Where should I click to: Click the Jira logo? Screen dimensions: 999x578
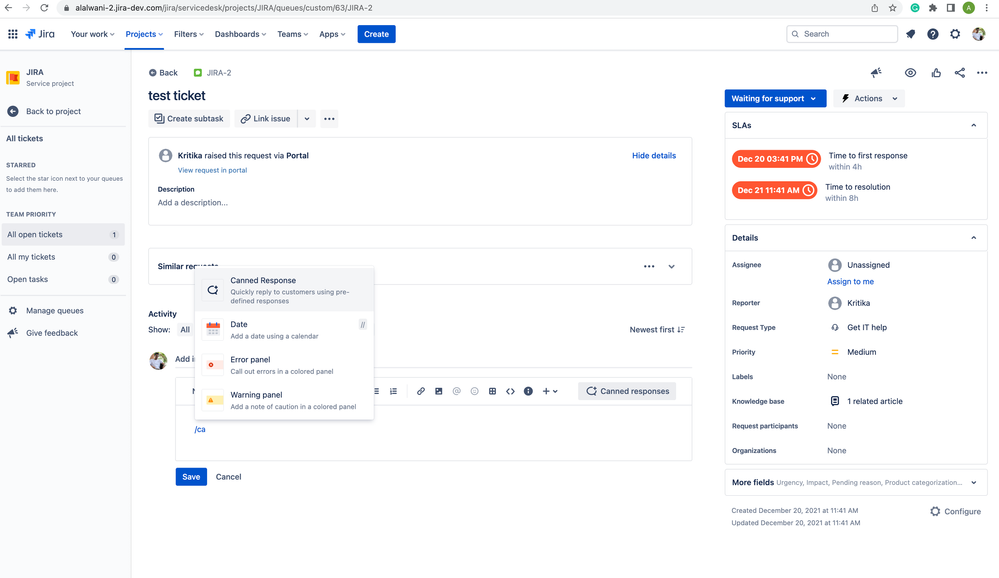point(40,34)
